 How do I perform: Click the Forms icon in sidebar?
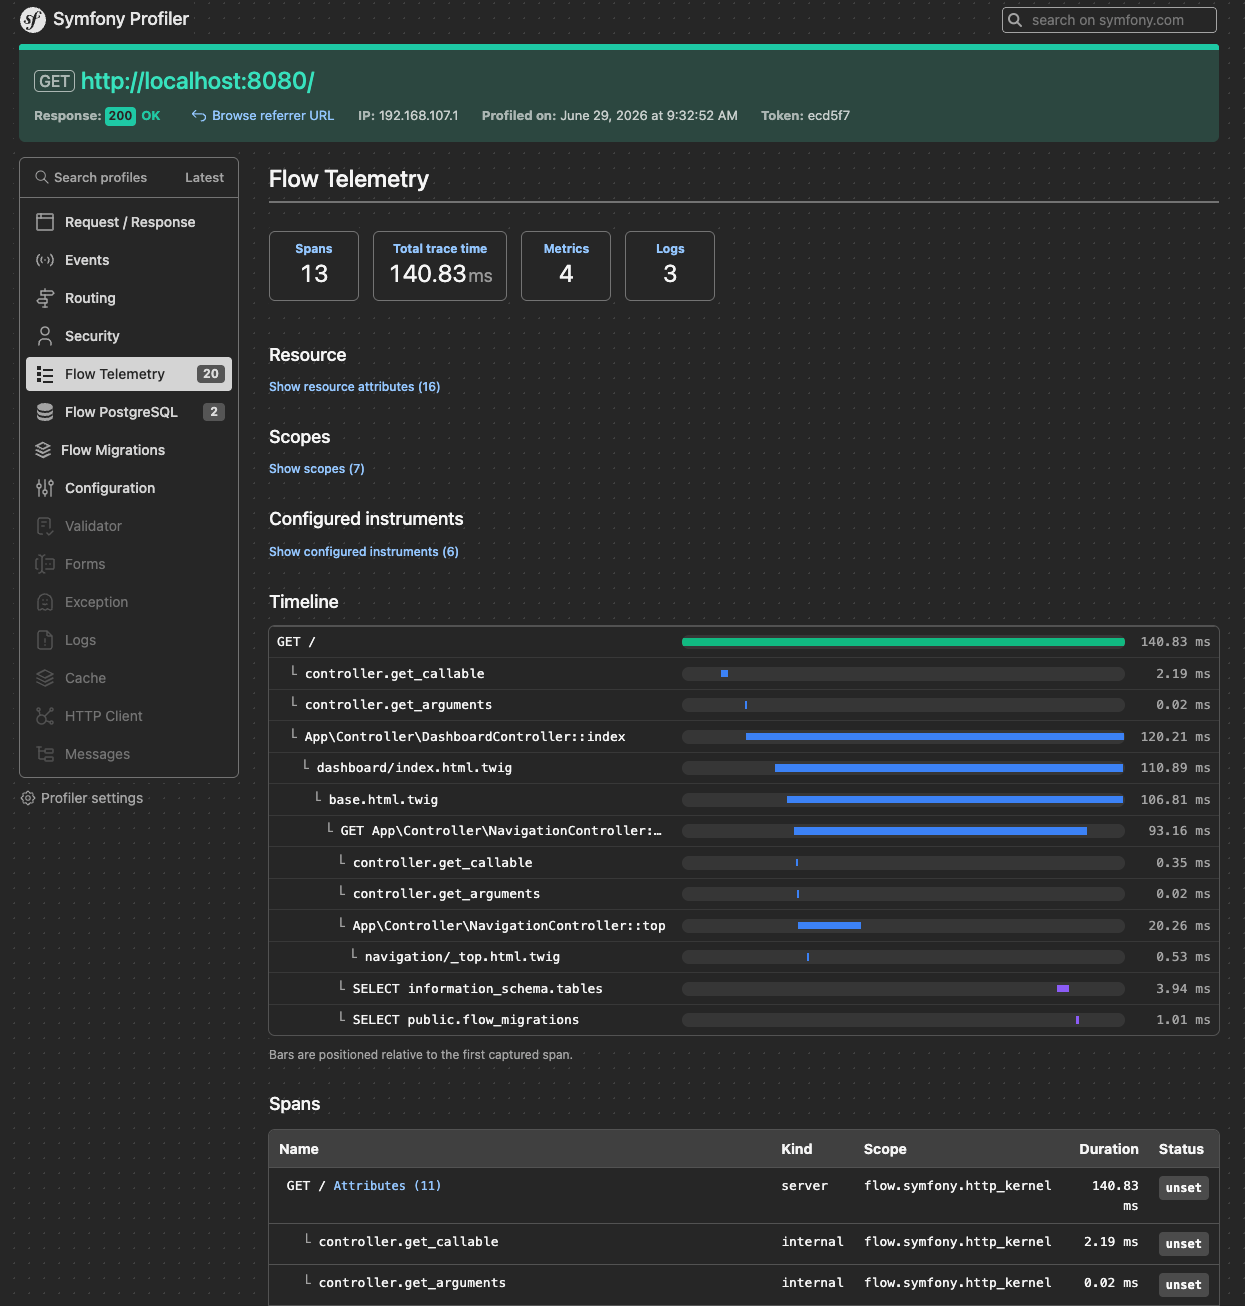pos(45,564)
